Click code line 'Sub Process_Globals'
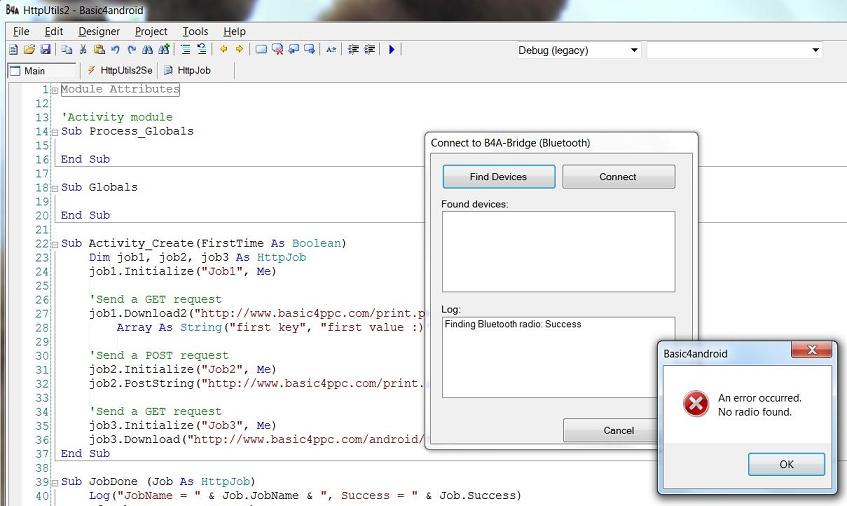Image resolution: width=847 pixels, height=506 pixels. coord(127,131)
